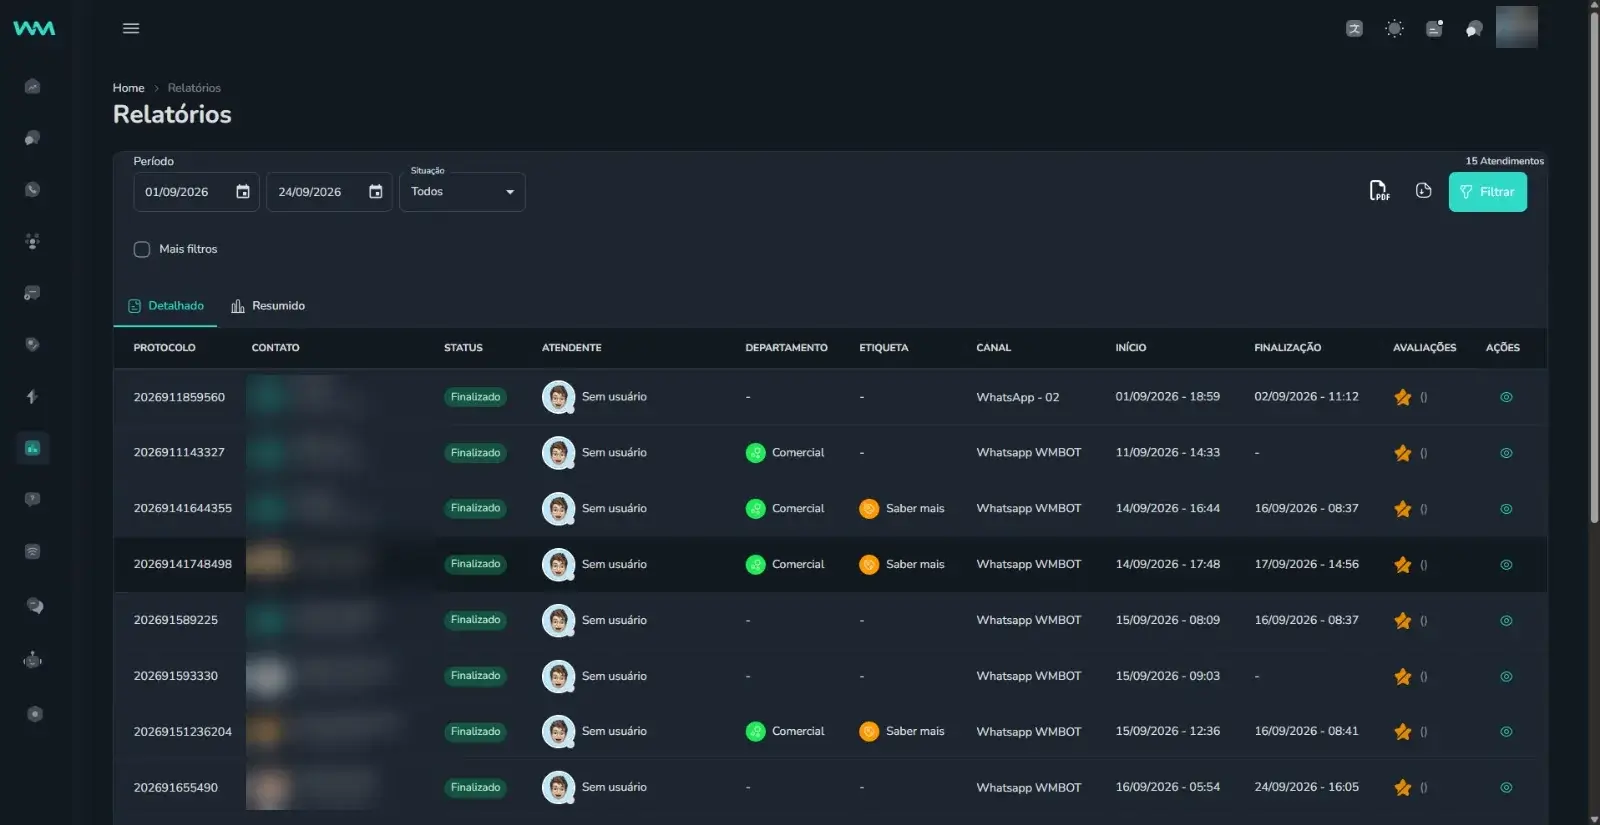The height and width of the screenshot is (825, 1600).
Task: Open the notifications icon with the badge
Action: point(1434,29)
